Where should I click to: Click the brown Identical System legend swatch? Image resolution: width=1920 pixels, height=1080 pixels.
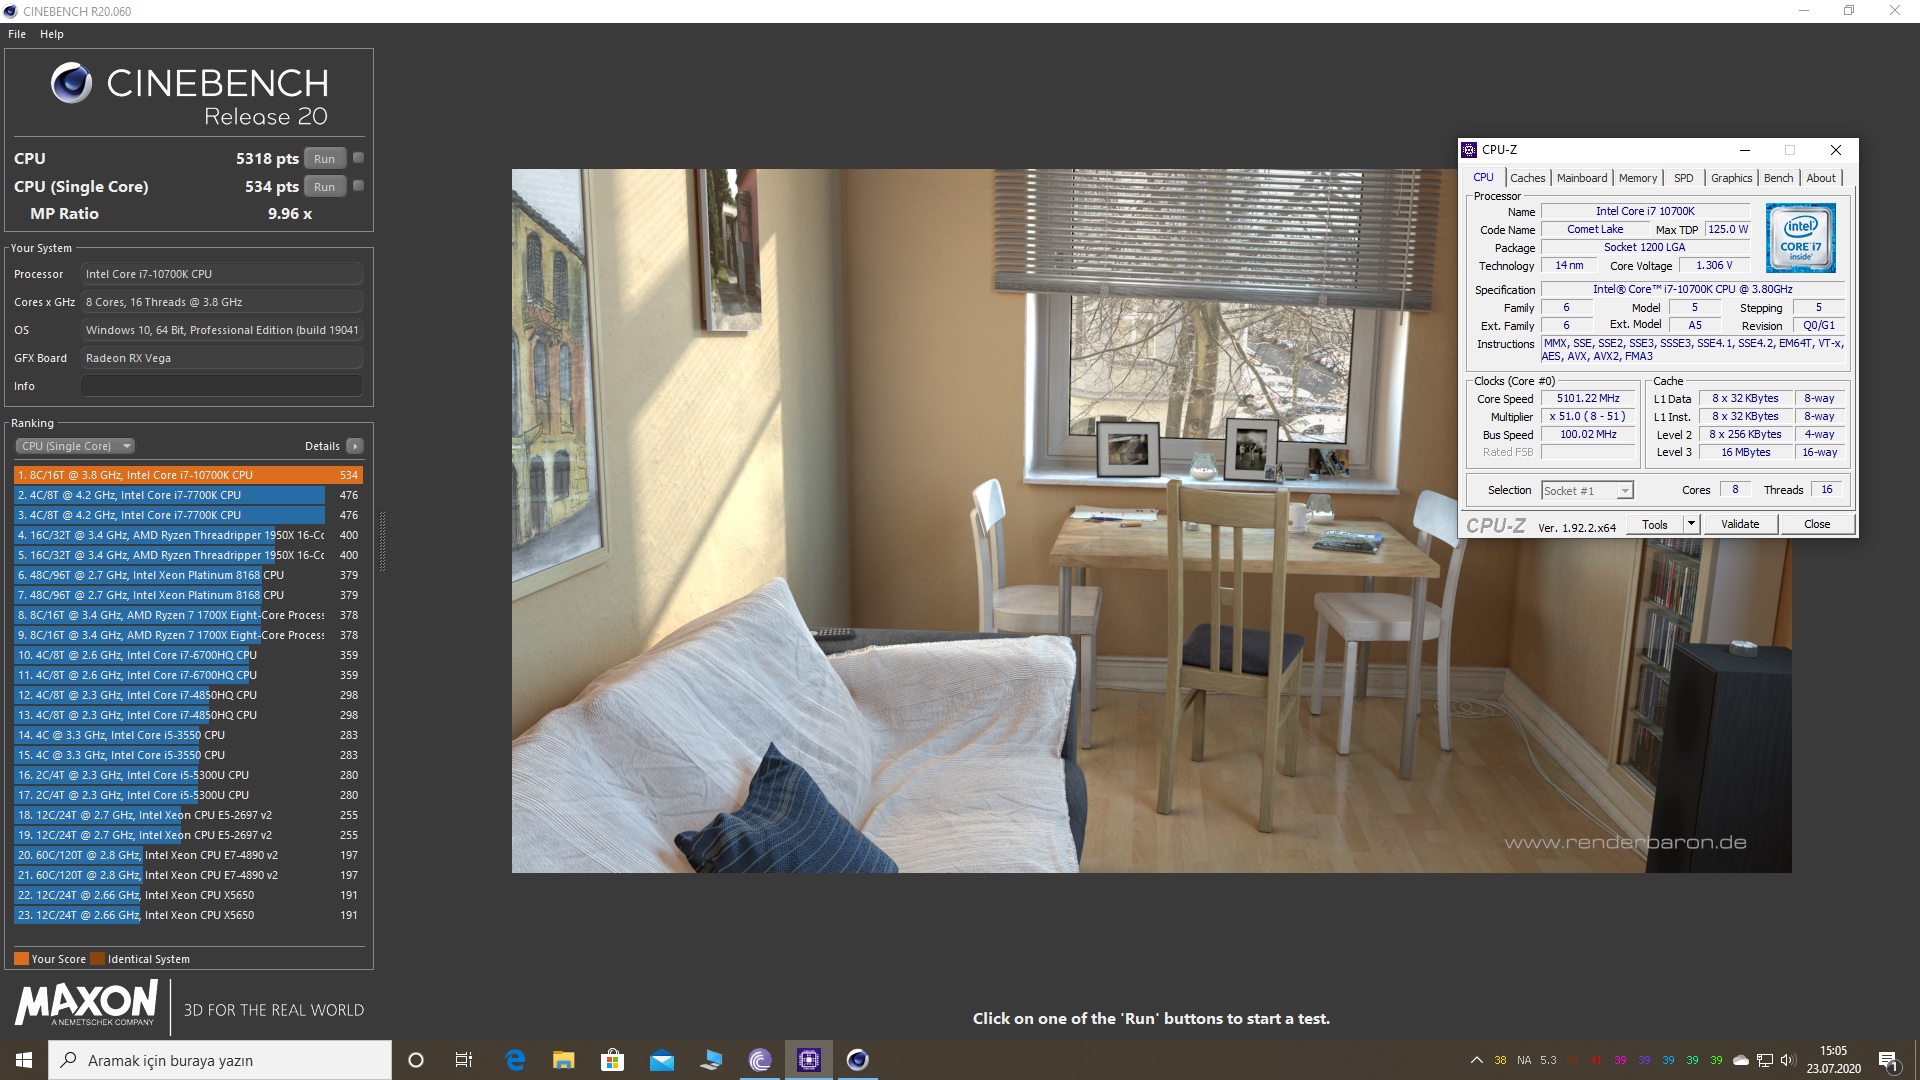(x=97, y=958)
